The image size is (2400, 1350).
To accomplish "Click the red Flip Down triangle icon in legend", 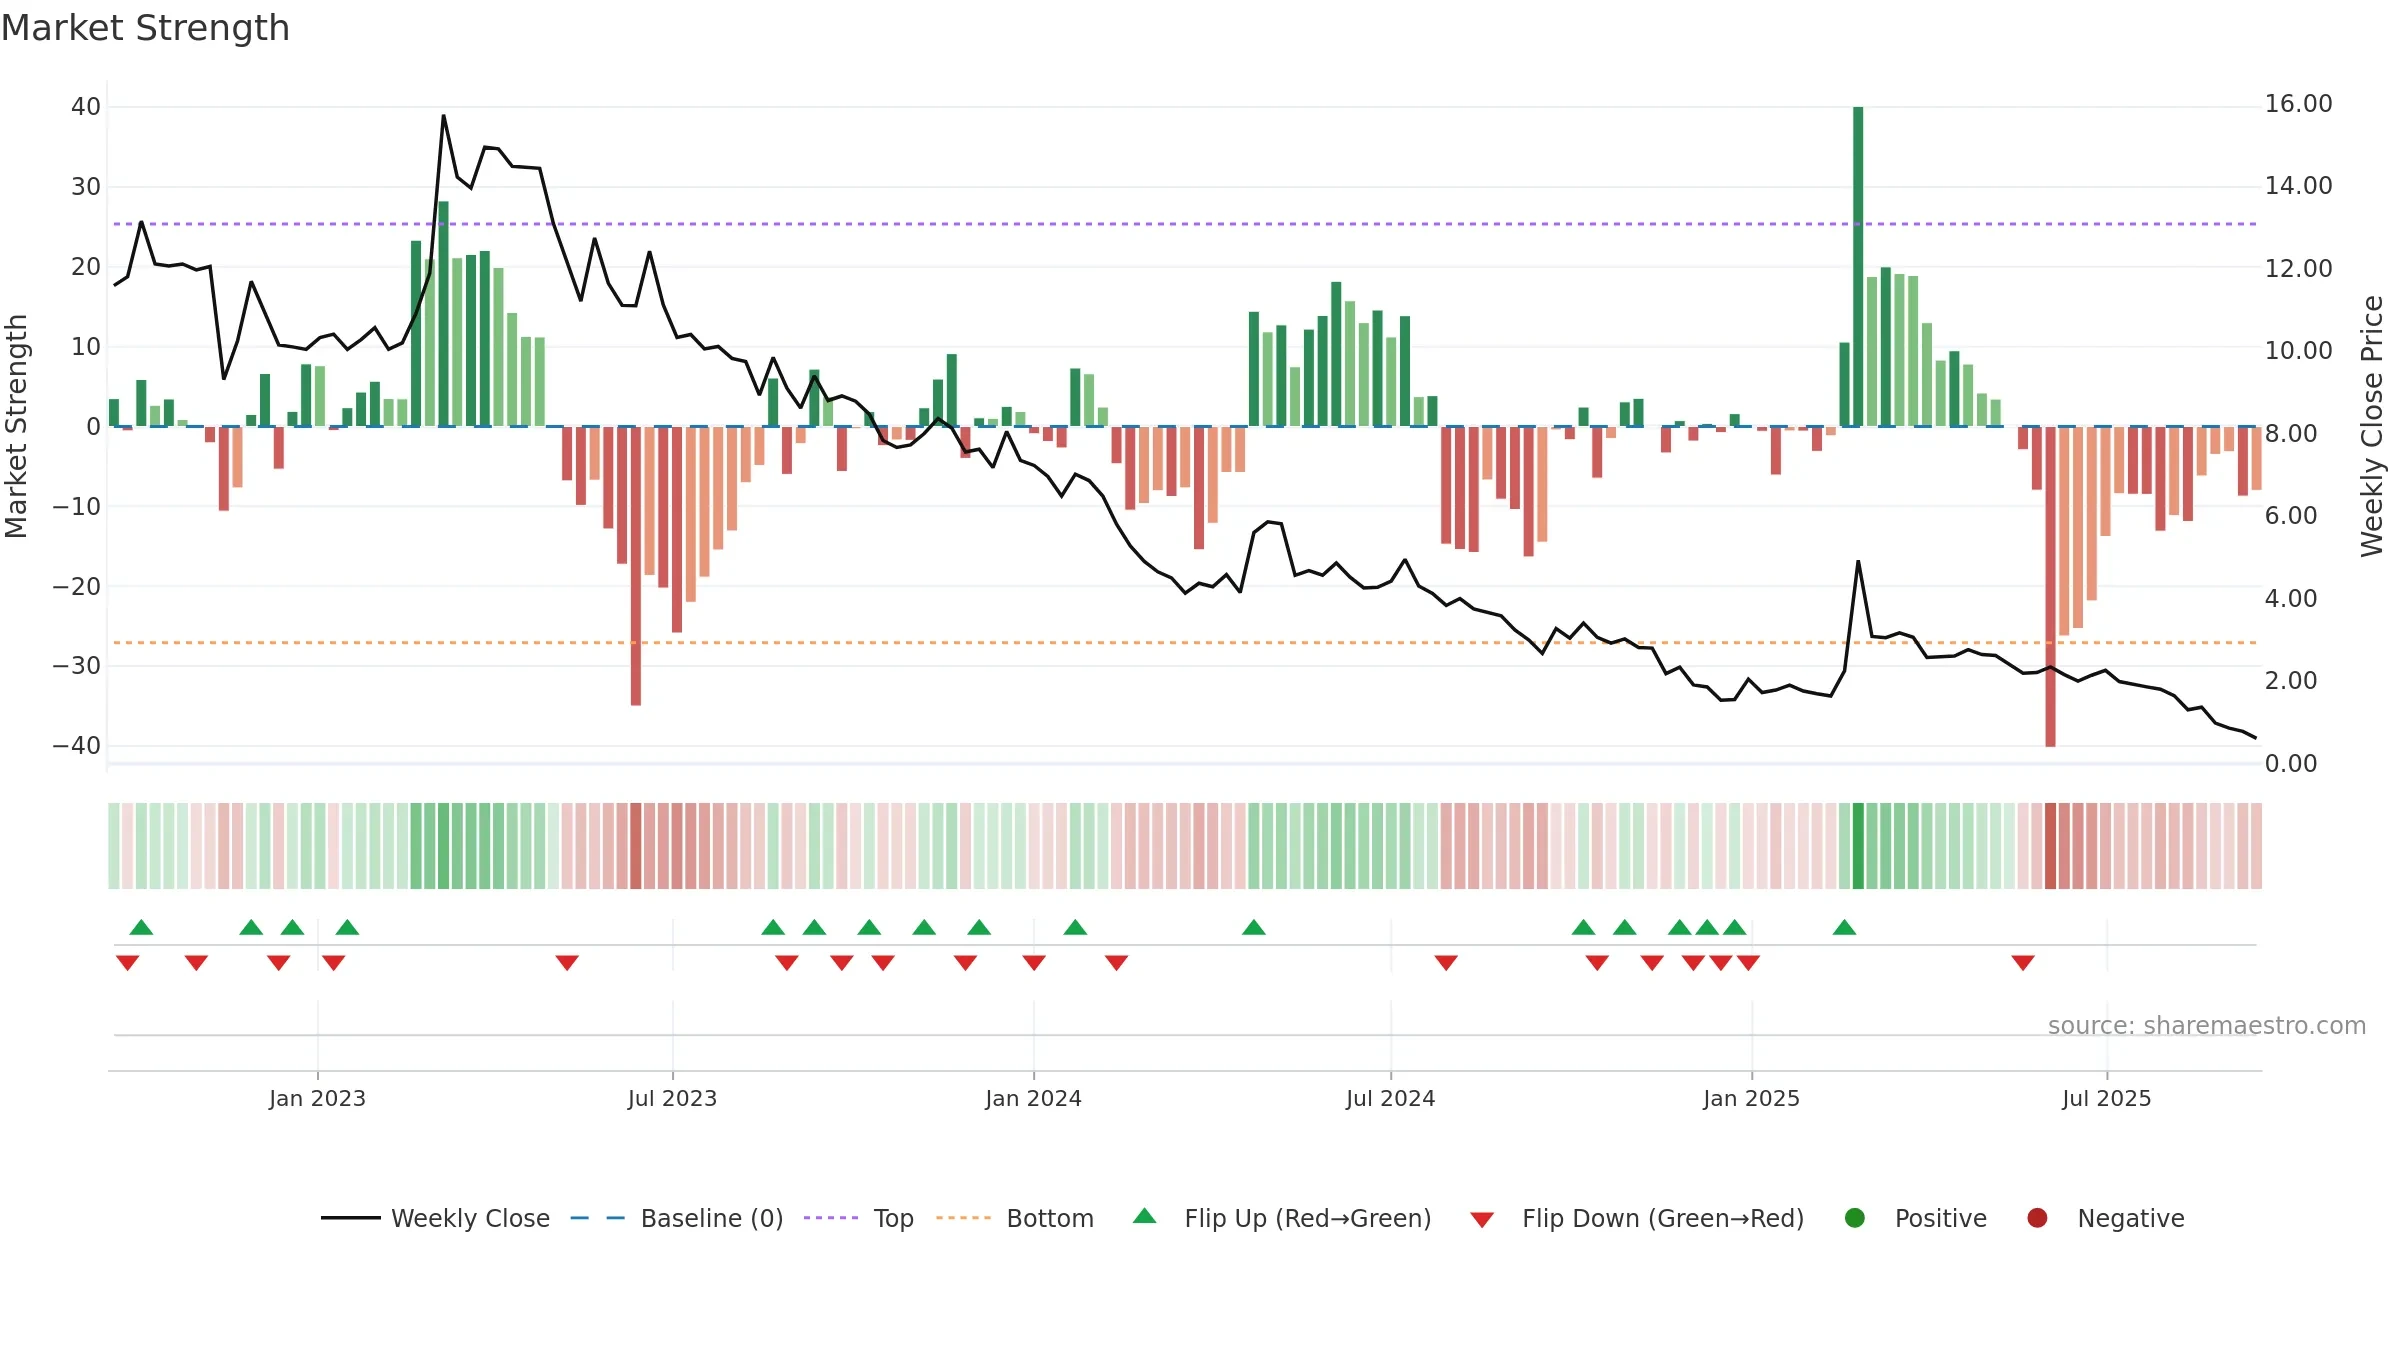I will (1483, 1220).
